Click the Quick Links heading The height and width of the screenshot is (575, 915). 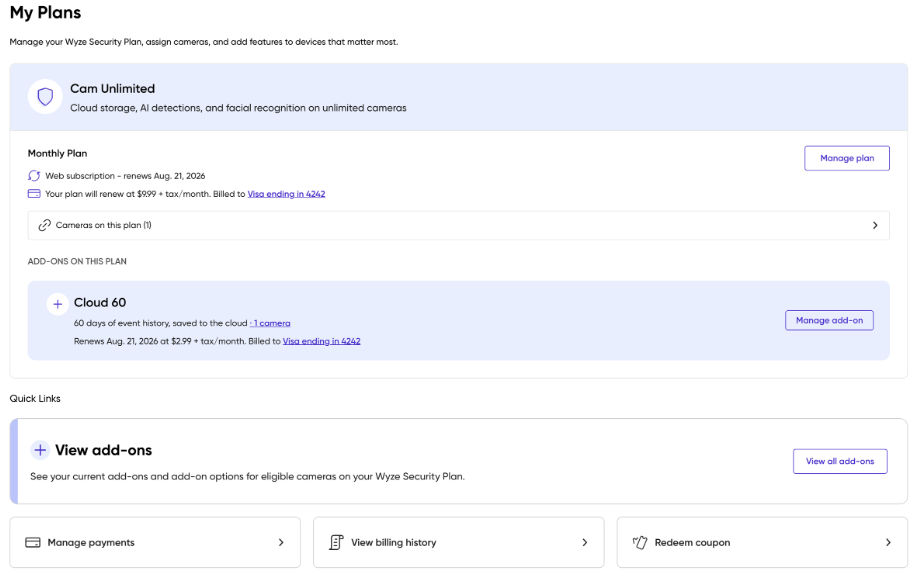pyautogui.click(x=35, y=399)
